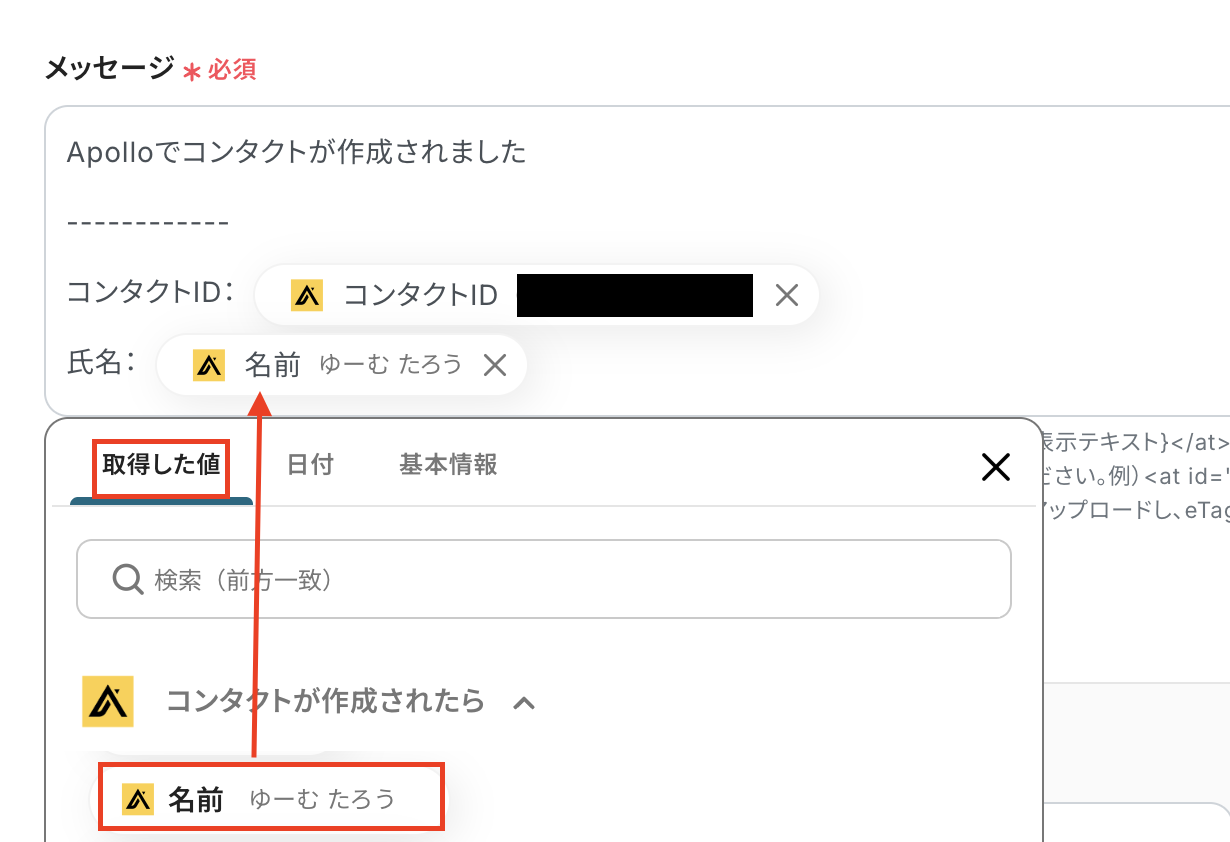Remove the 名前 chip from the message
The width and height of the screenshot is (1230, 842).
coord(495,365)
